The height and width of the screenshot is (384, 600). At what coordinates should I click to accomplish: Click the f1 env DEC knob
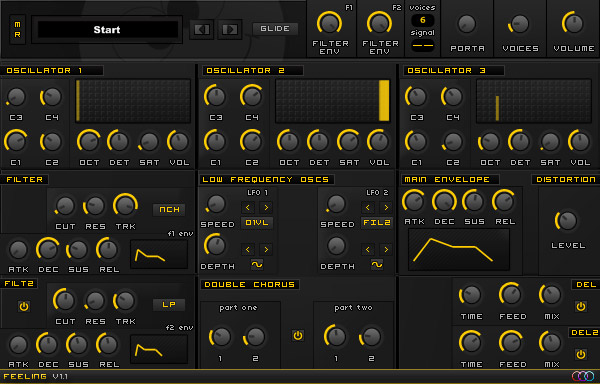click(48, 250)
